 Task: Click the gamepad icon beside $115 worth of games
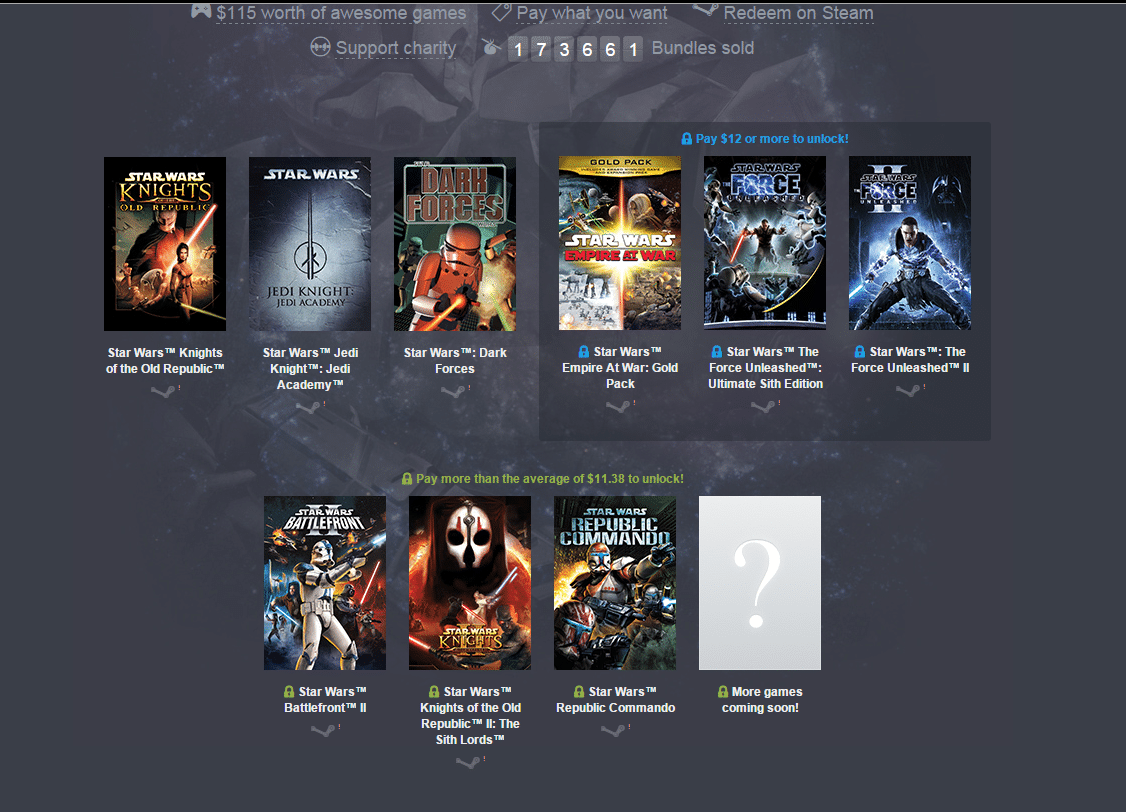click(201, 11)
